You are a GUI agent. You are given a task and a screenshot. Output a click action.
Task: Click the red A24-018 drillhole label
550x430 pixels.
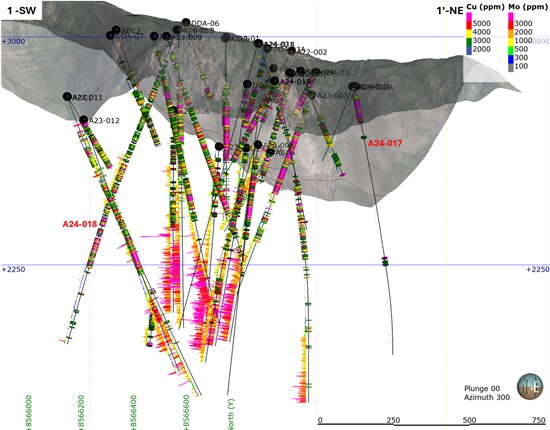tap(80, 224)
